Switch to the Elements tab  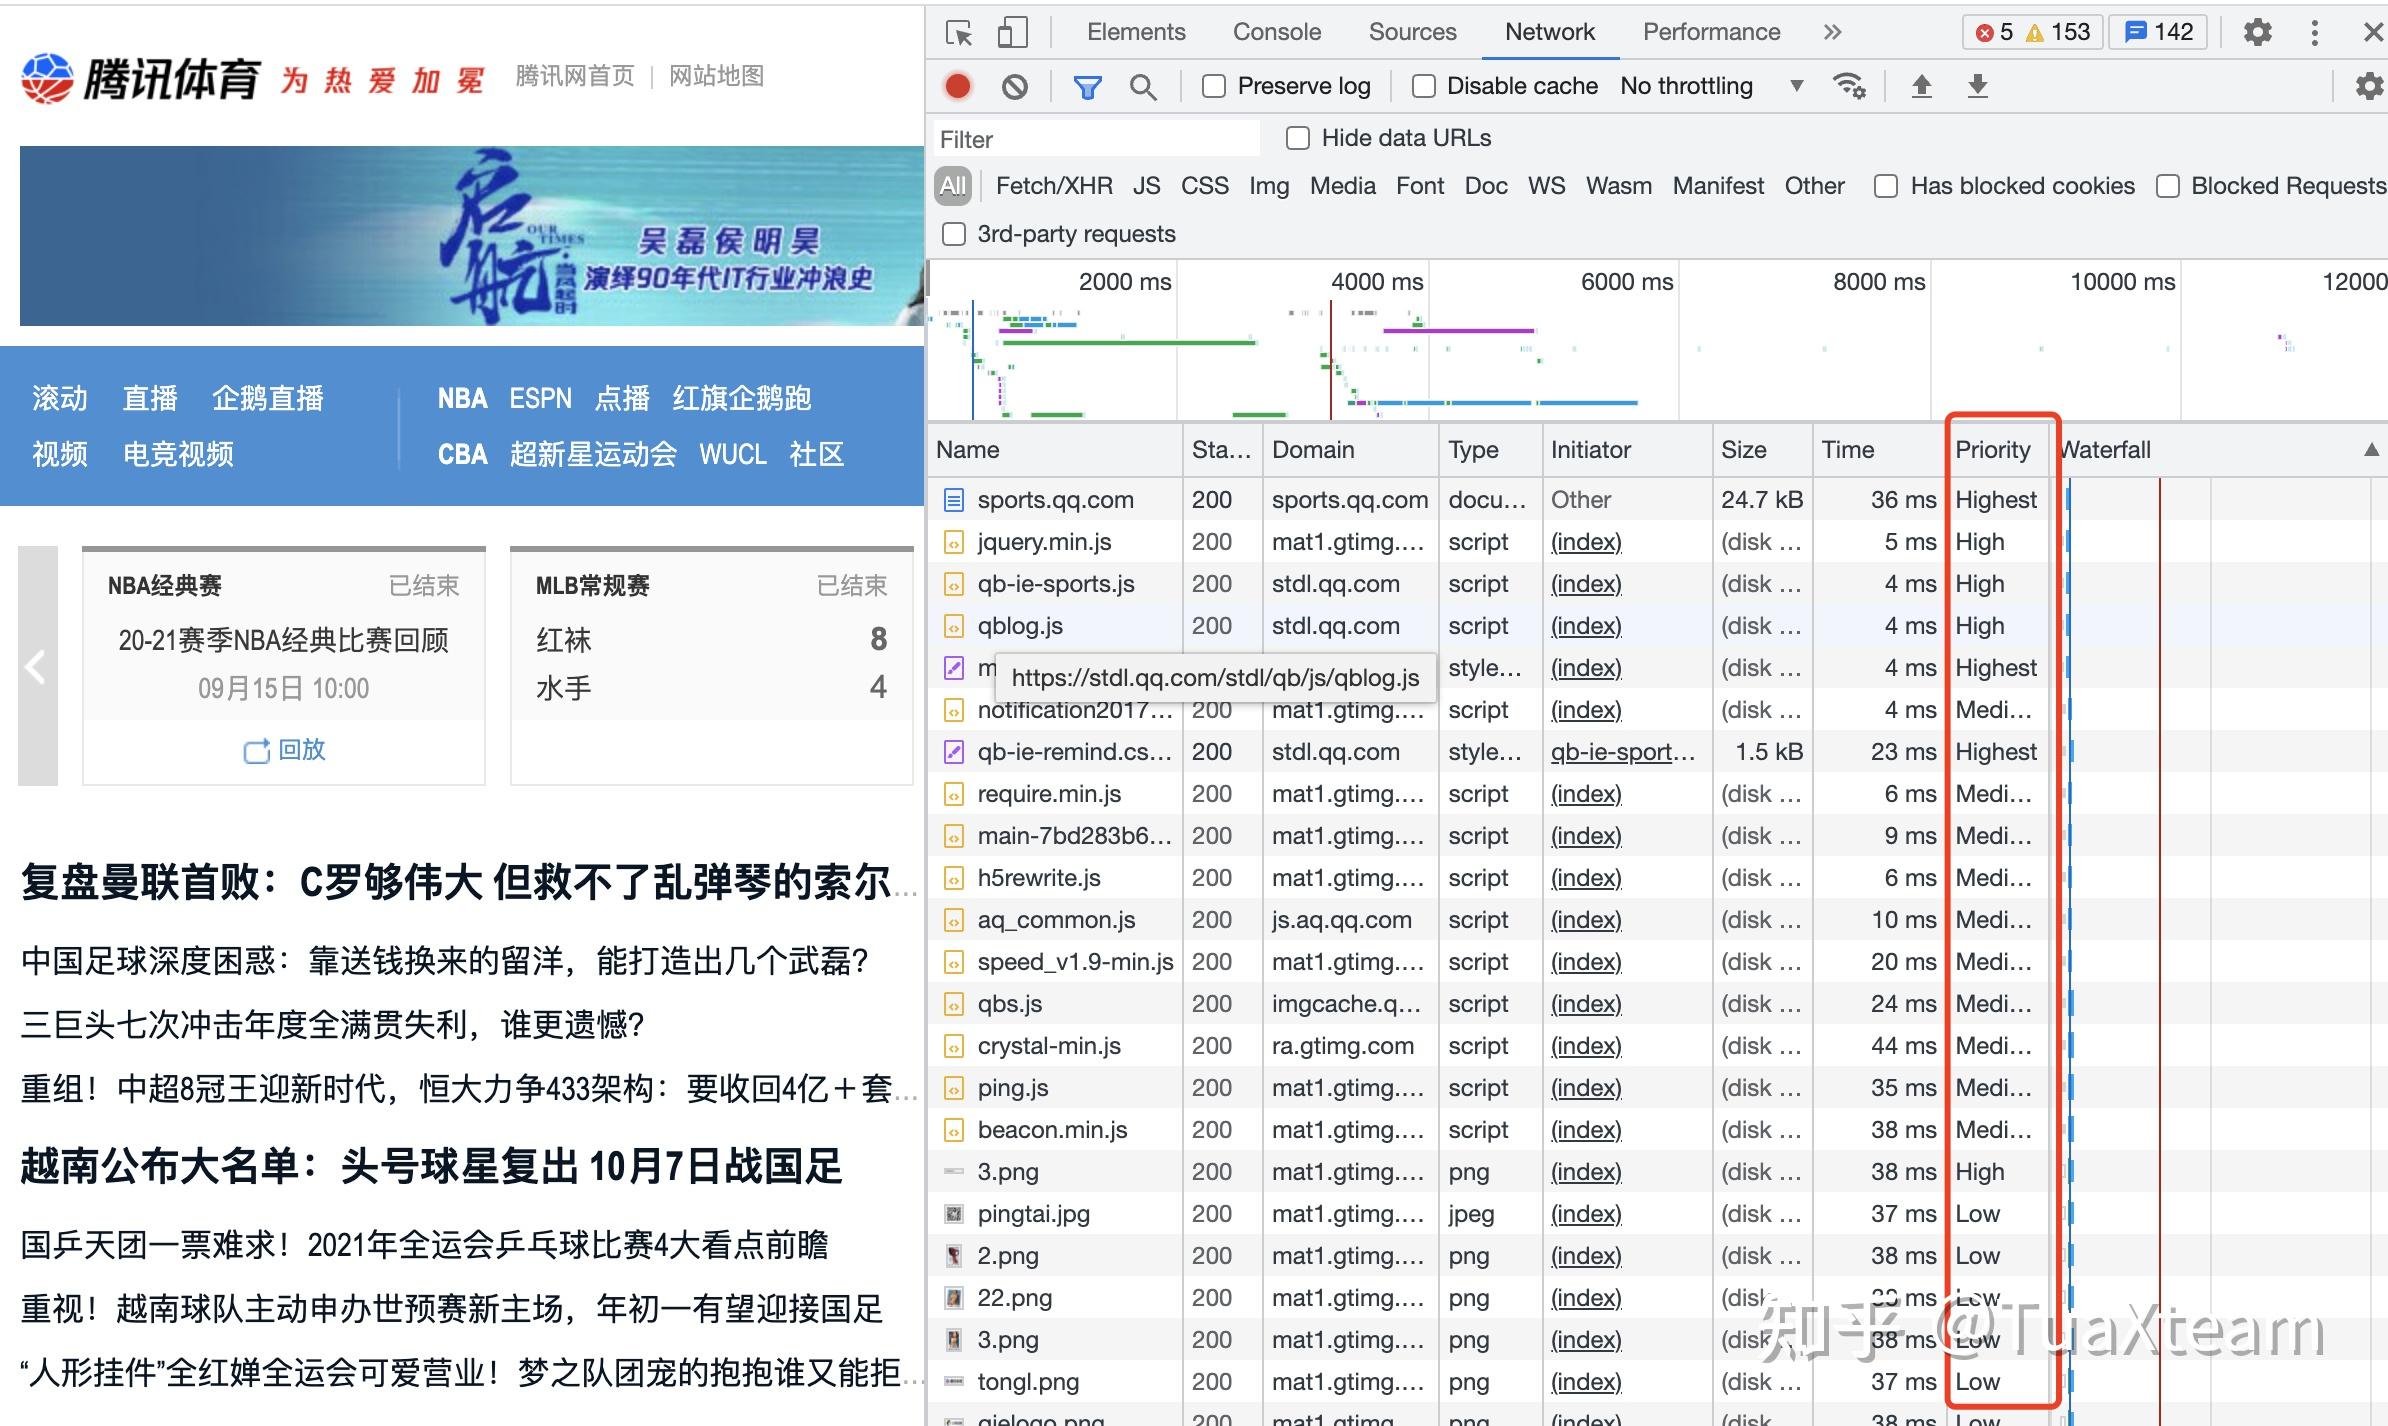click(1135, 32)
